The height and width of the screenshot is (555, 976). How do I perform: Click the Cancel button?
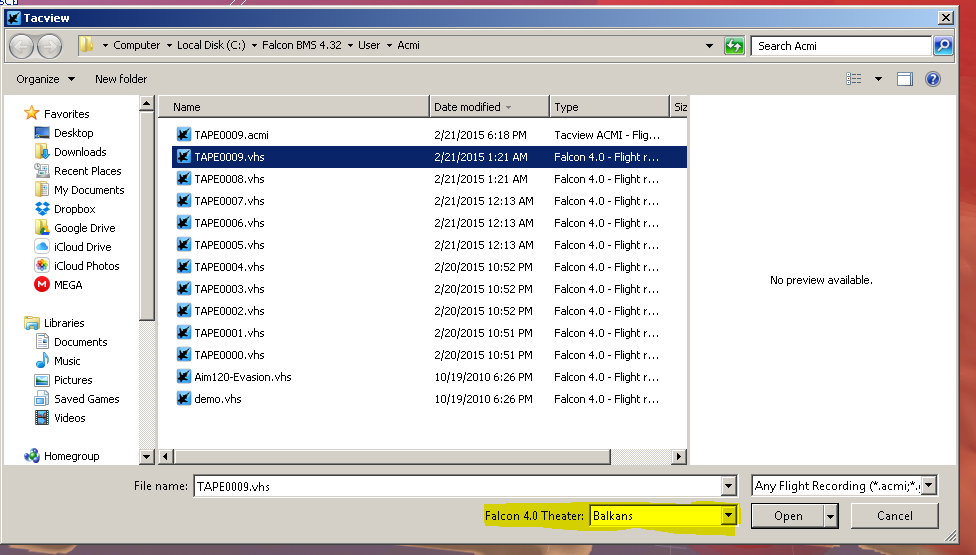pos(894,516)
